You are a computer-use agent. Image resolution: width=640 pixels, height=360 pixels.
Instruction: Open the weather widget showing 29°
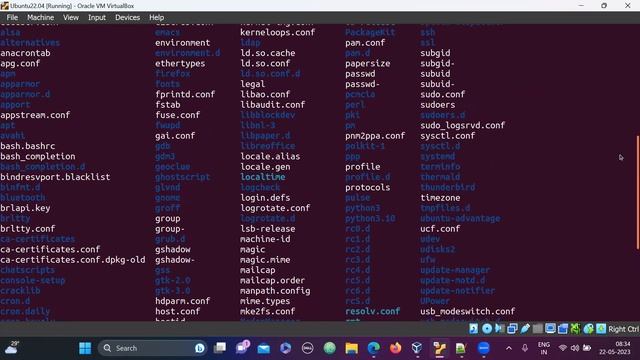11,348
